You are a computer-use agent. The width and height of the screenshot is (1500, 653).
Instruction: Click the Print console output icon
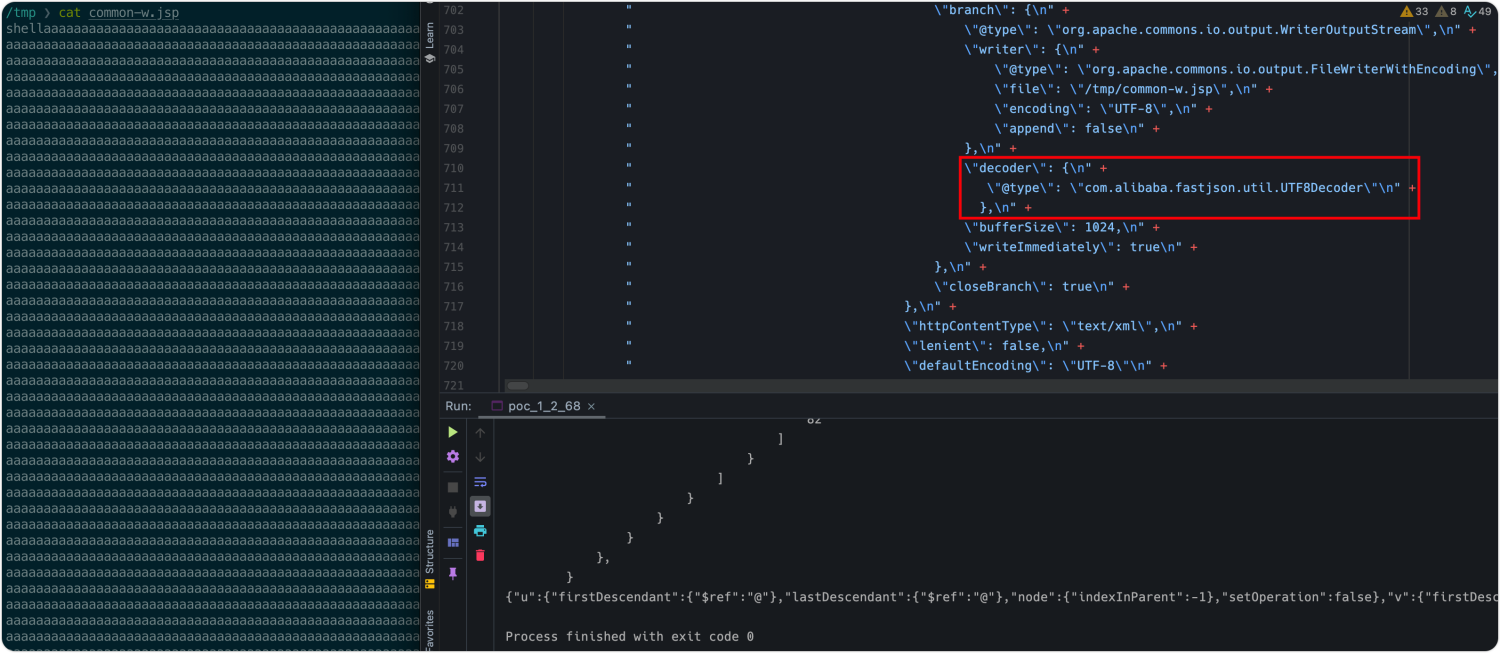480,531
